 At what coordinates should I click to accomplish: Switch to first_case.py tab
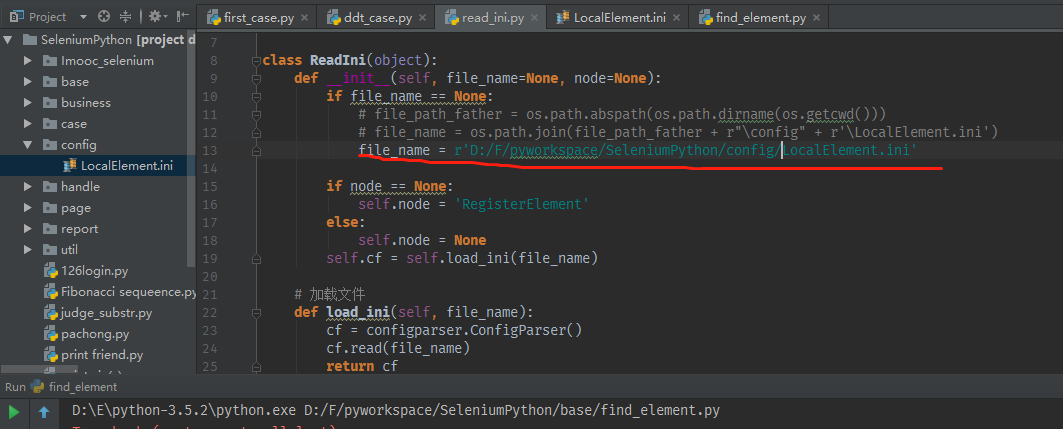(x=260, y=18)
